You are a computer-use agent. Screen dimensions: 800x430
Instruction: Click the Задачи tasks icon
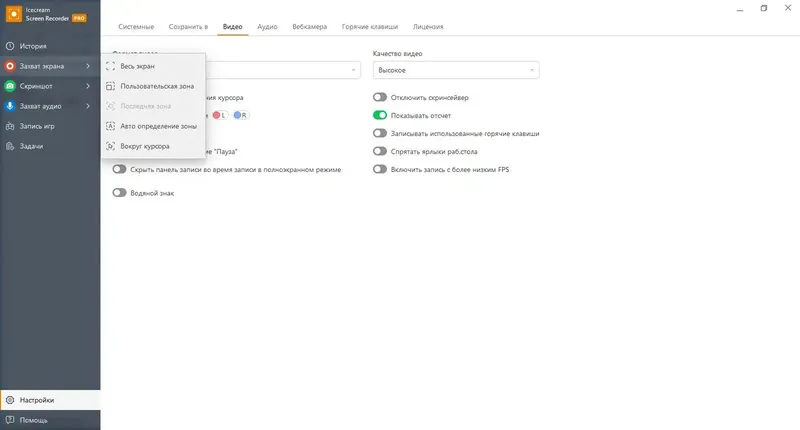[x=10, y=146]
